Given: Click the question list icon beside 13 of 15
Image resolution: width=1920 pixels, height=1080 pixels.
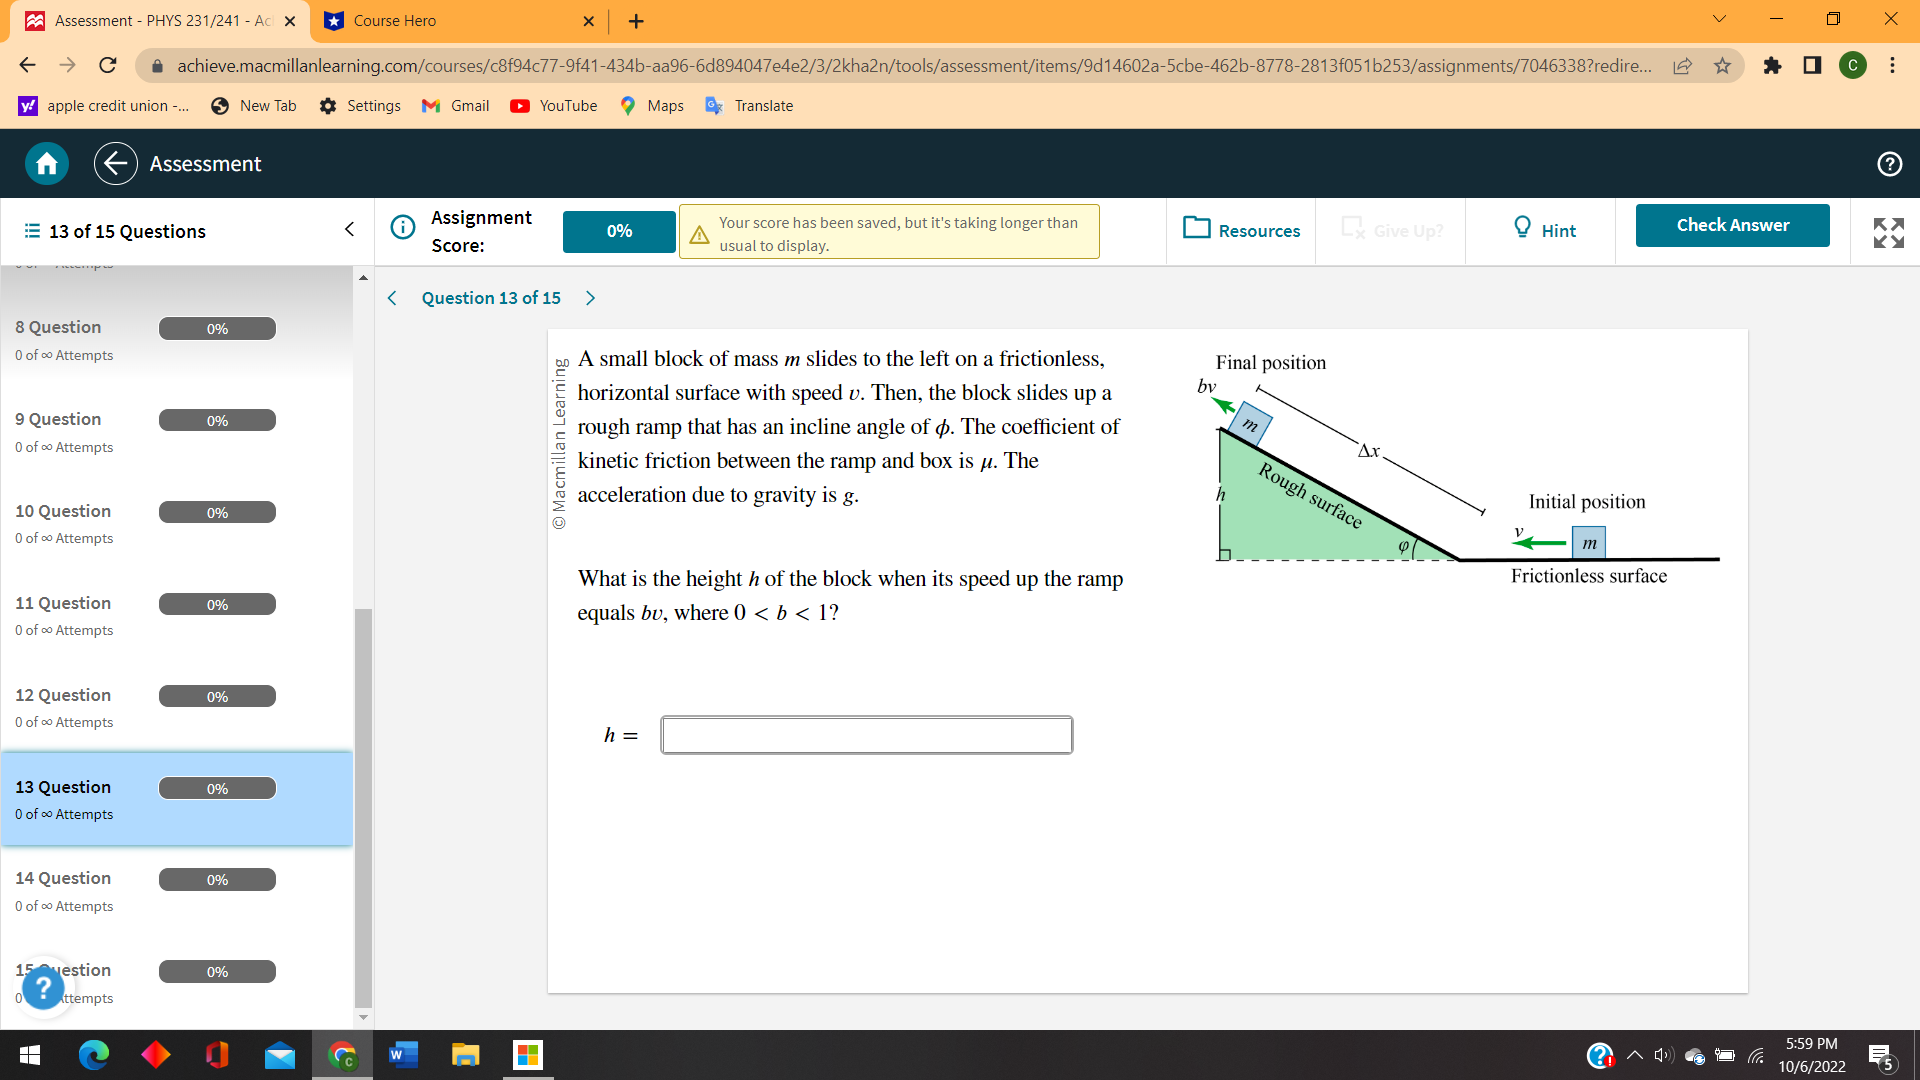Looking at the screenshot, I should [29, 231].
